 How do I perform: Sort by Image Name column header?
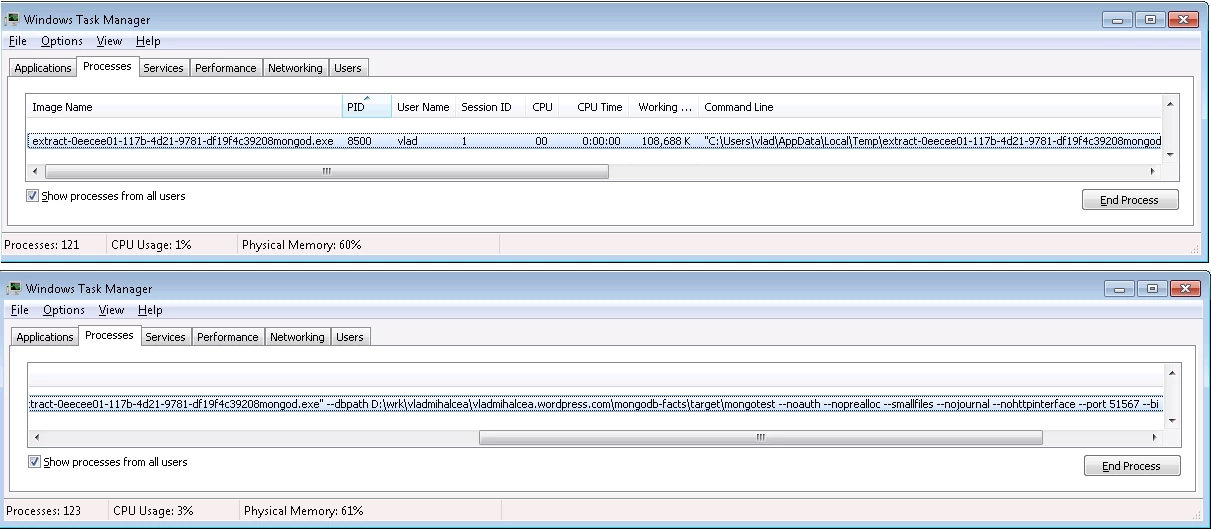184,107
